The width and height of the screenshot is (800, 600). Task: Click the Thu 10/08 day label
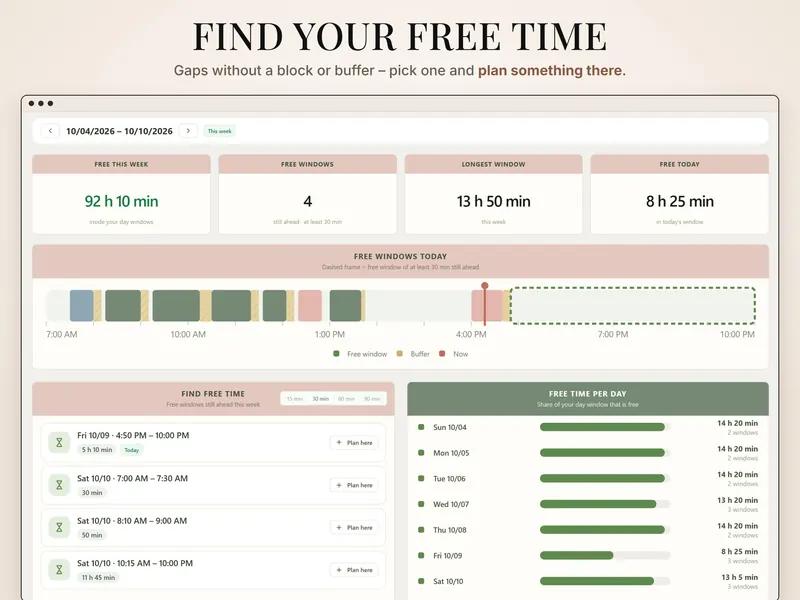[x=449, y=530]
